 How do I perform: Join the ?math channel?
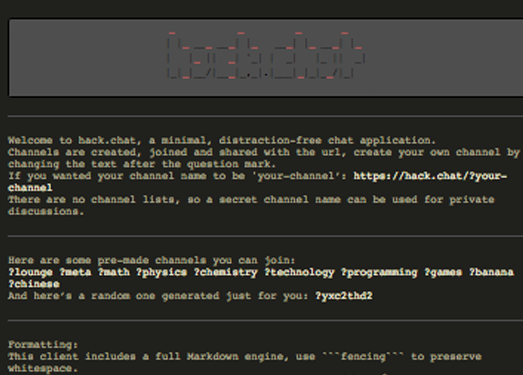tap(114, 272)
